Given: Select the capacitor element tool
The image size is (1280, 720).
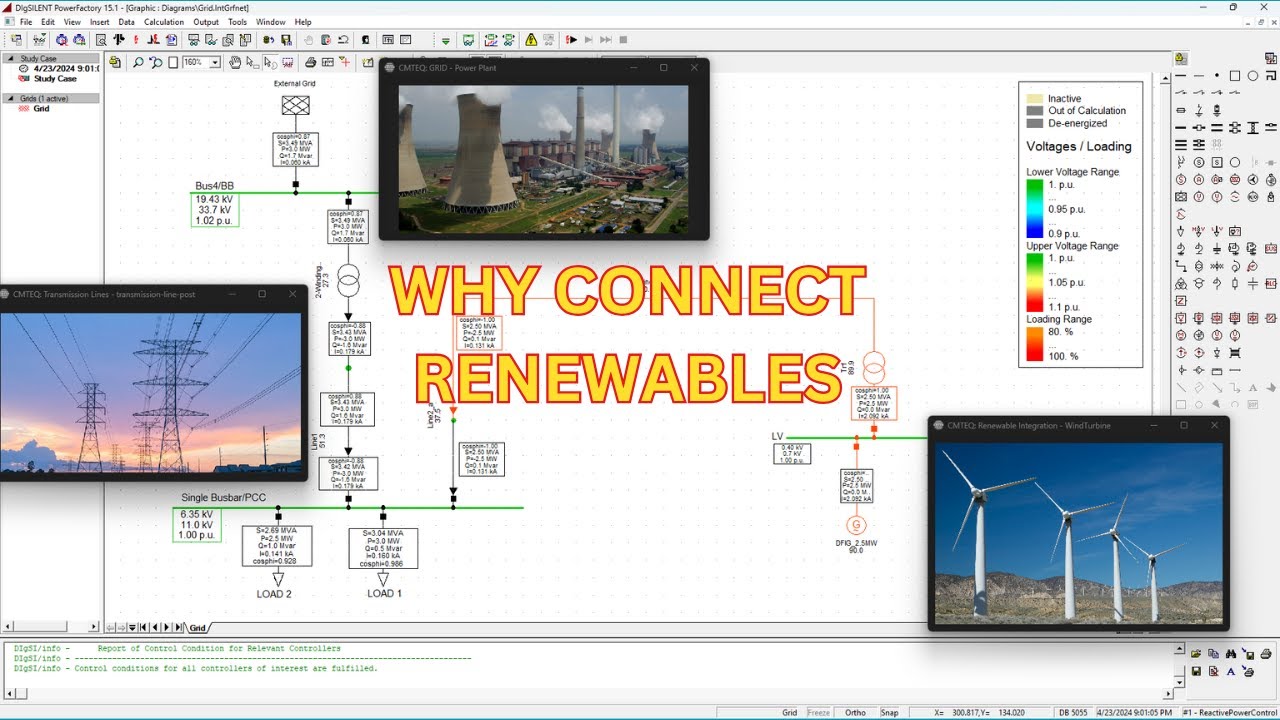Looking at the screenshot, I should (1253, 283).
